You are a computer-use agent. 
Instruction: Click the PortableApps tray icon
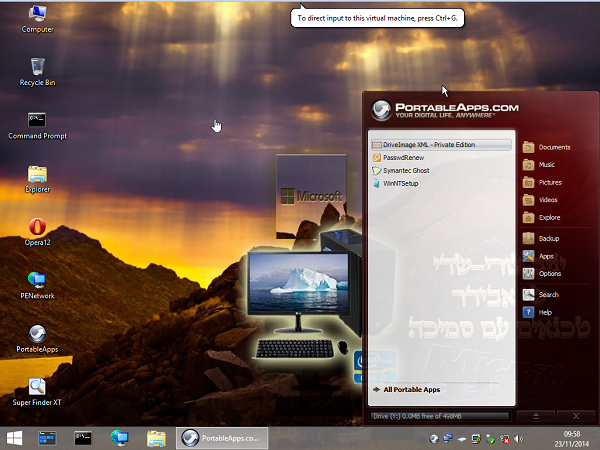pos(434,439)
